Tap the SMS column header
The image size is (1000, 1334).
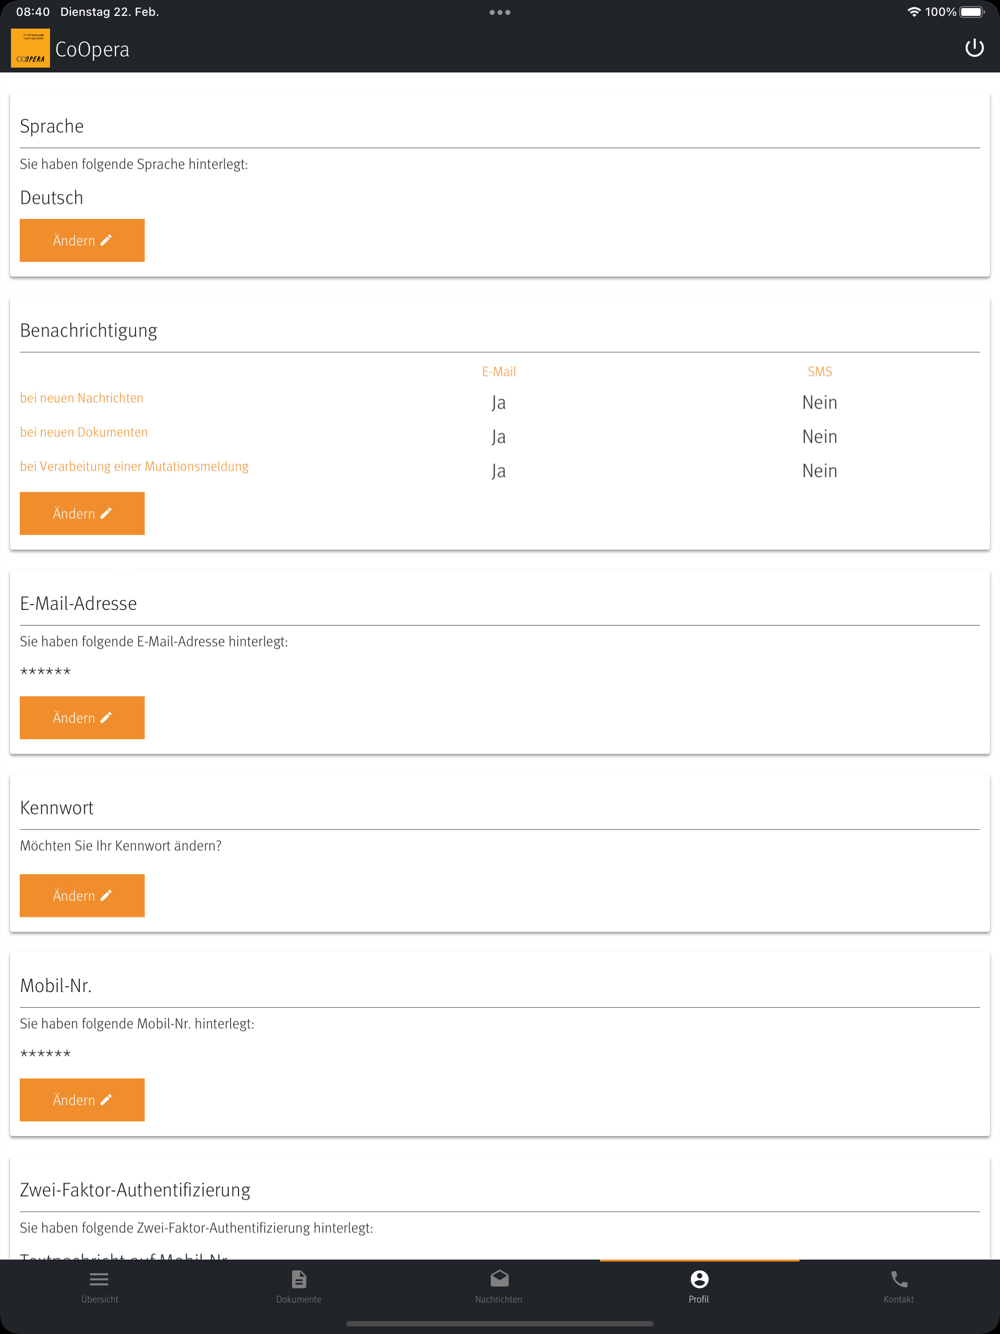click(x=819, y=371)
